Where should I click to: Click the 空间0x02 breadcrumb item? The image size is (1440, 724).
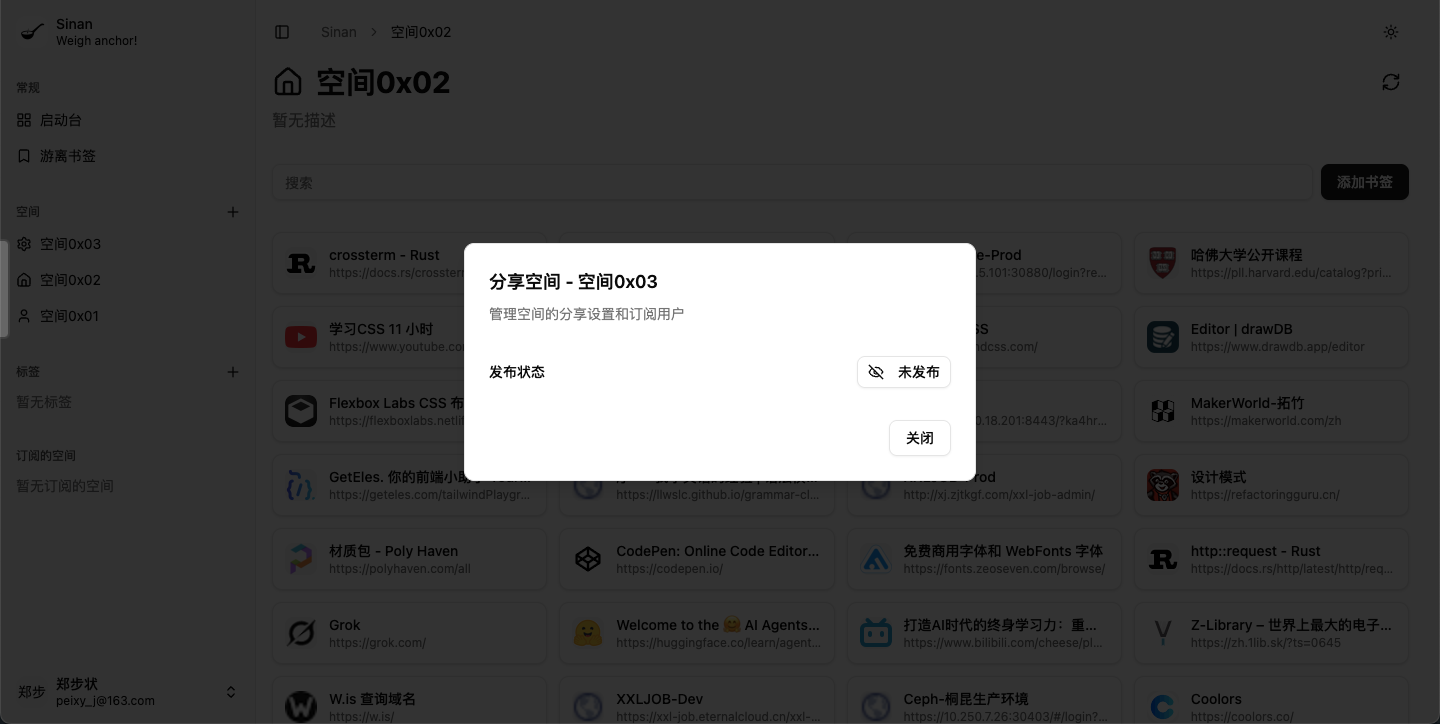coord(421,32)
